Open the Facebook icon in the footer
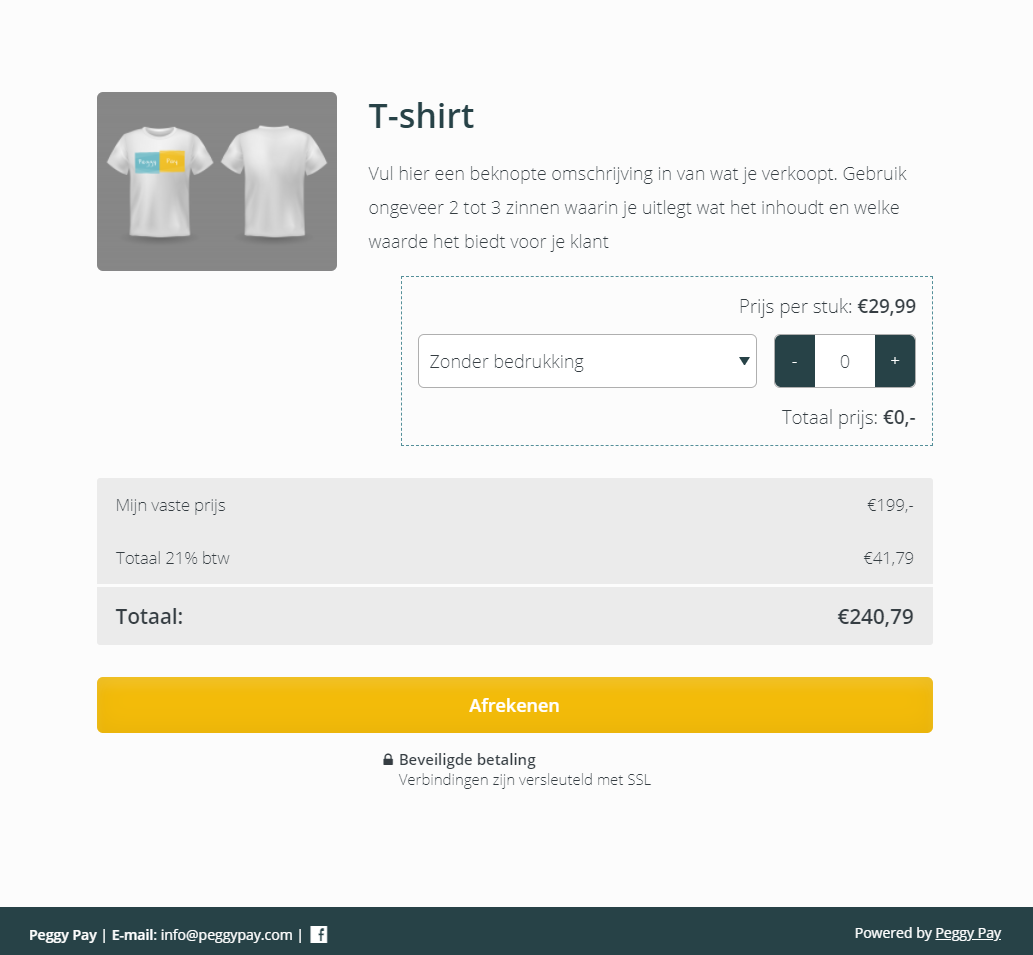This screenshot has width=1033, height=955. click(319, 934)
